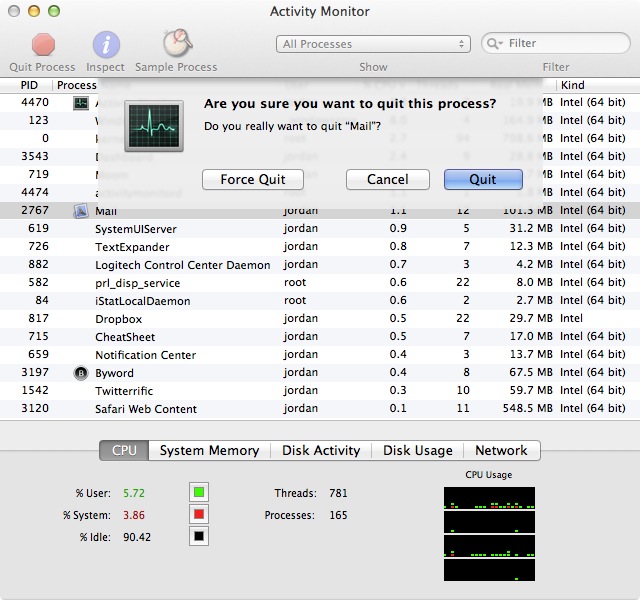Select the iStatLocalDaemon process
640x600 pixels.
click(x=320, y=300)
